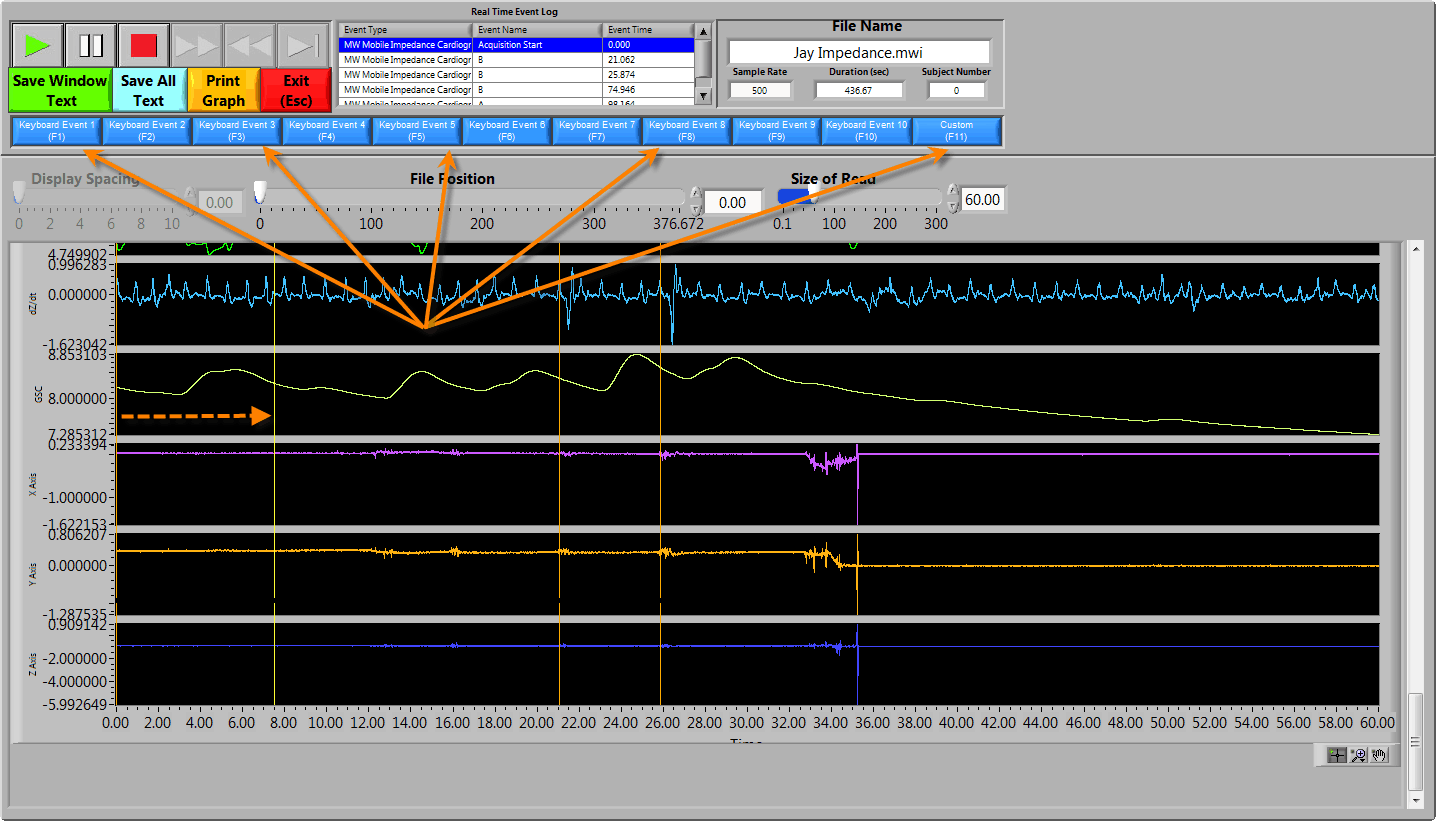
Task: Trigger Keyboard Event 7 (F7)
Action: pos(597,131)
